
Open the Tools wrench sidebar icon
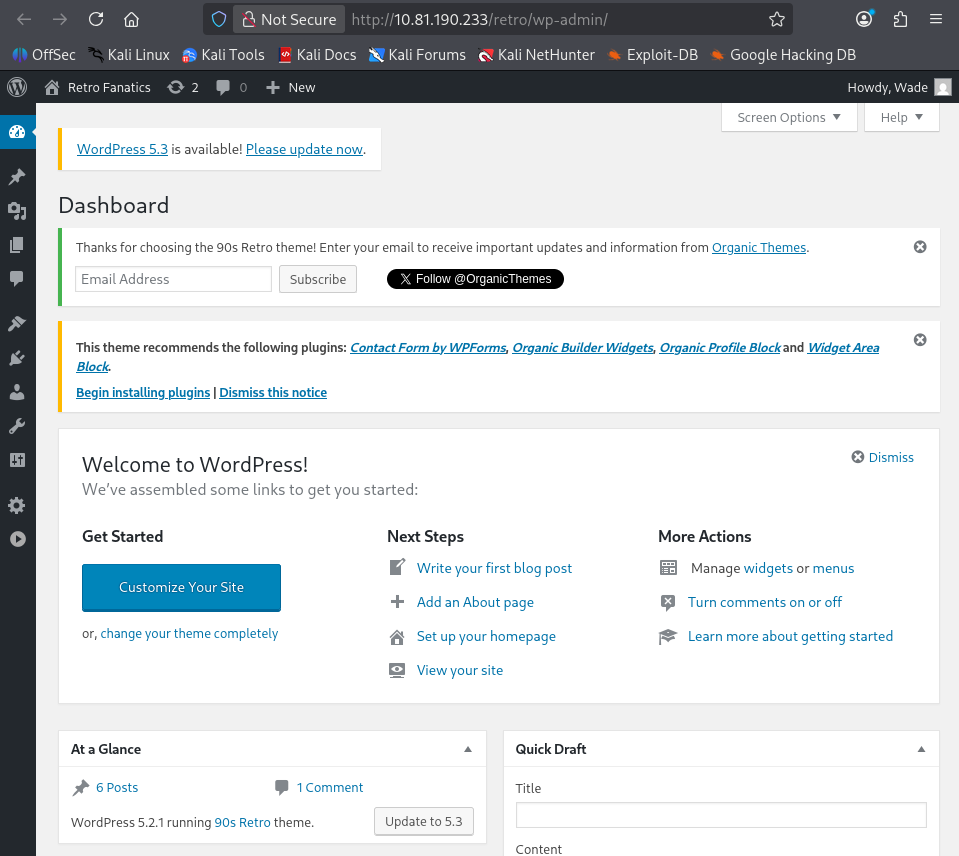point(17,426)
